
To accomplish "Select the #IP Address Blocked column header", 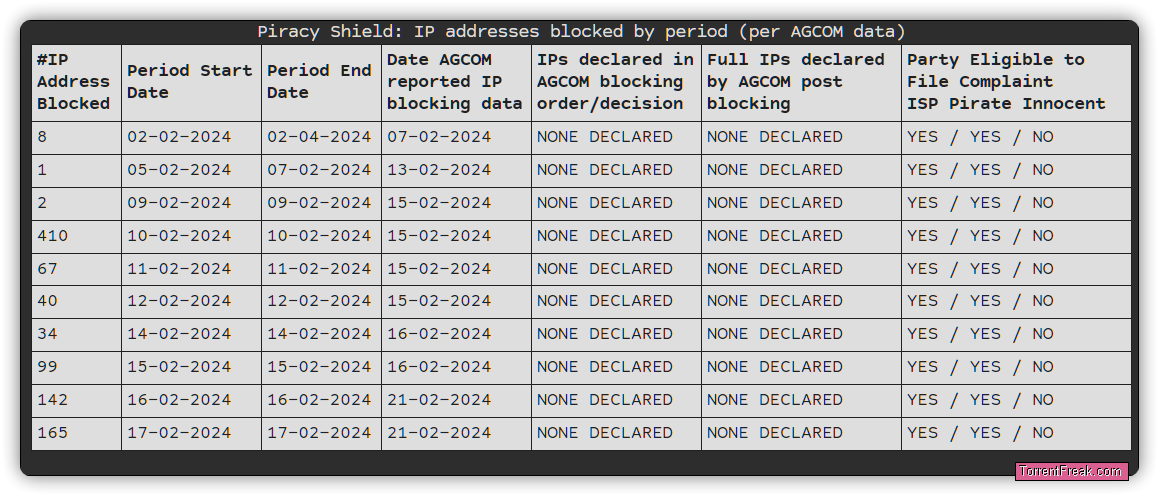I will 77,82.
